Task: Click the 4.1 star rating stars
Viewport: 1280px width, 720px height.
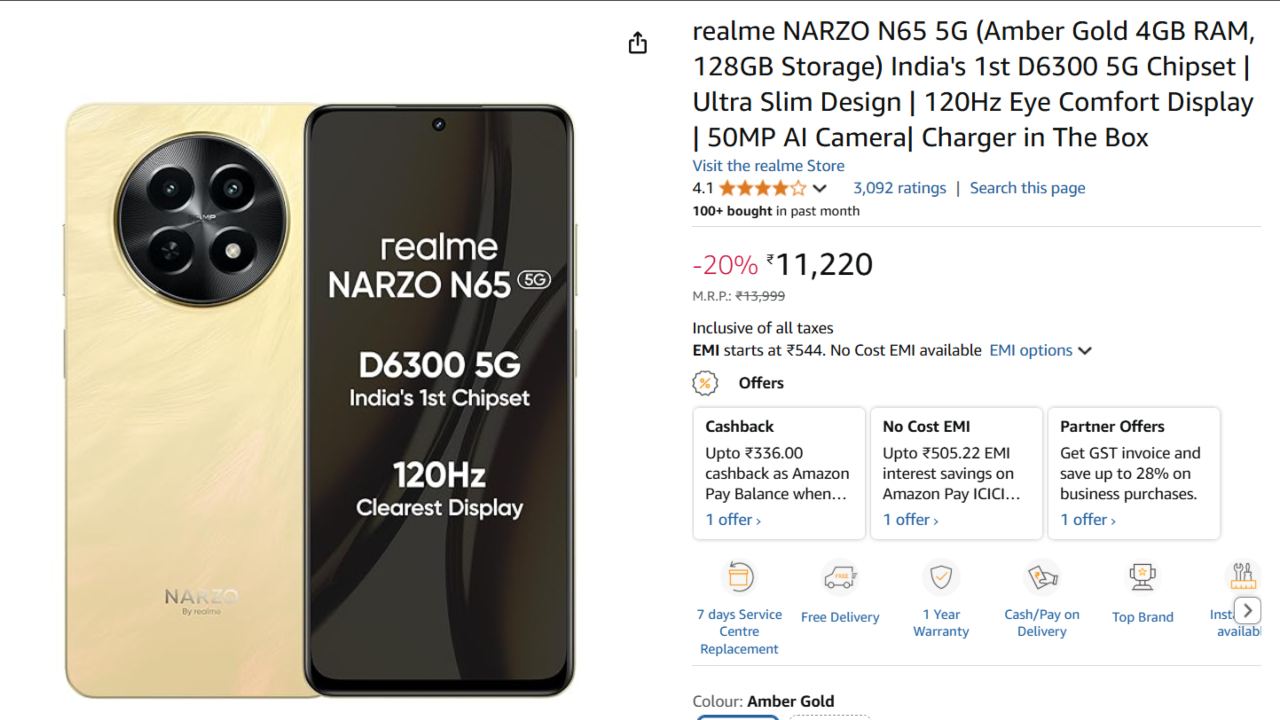Action: pyautogui.click(x=762, y=188)
